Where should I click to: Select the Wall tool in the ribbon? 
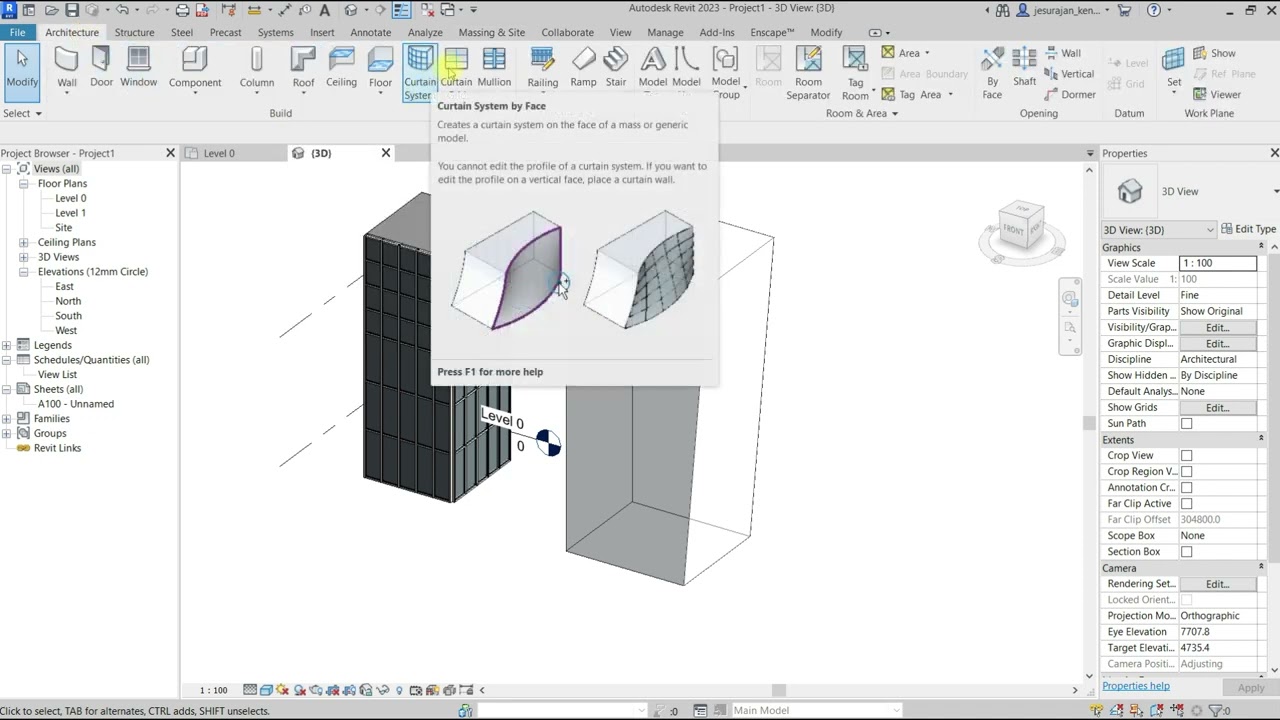coord(66,68)
